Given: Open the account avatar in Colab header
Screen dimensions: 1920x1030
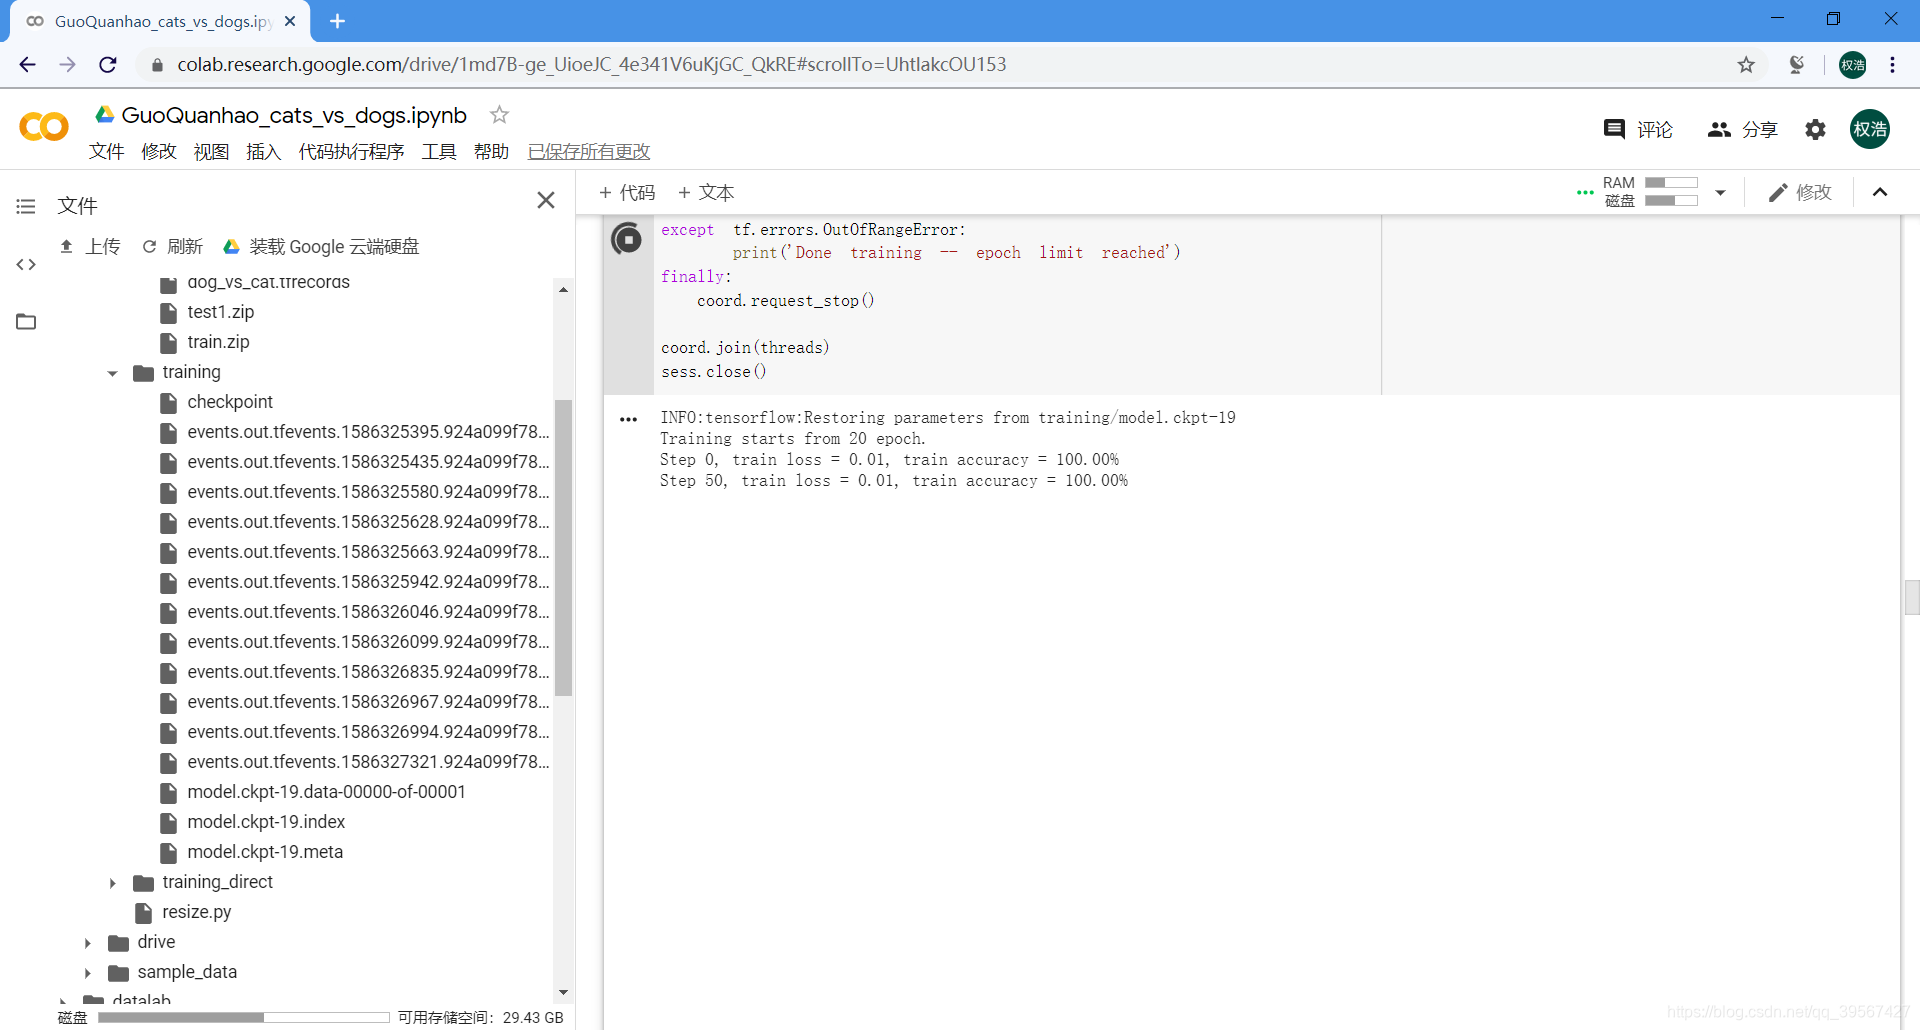Looking at the screenshot, I should [x=1869, y=129].
